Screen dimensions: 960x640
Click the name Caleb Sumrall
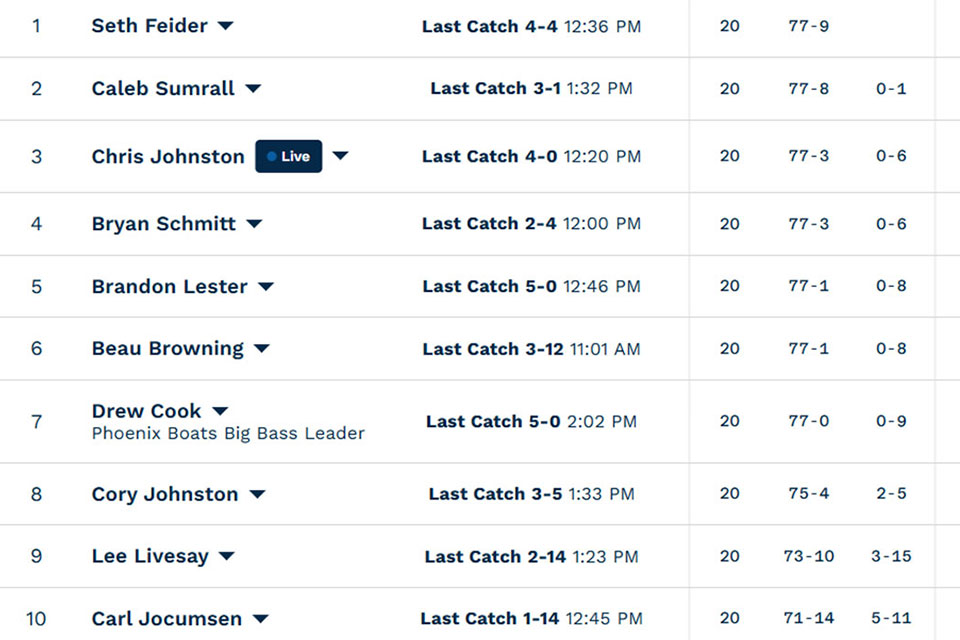(x=163, y=88)
